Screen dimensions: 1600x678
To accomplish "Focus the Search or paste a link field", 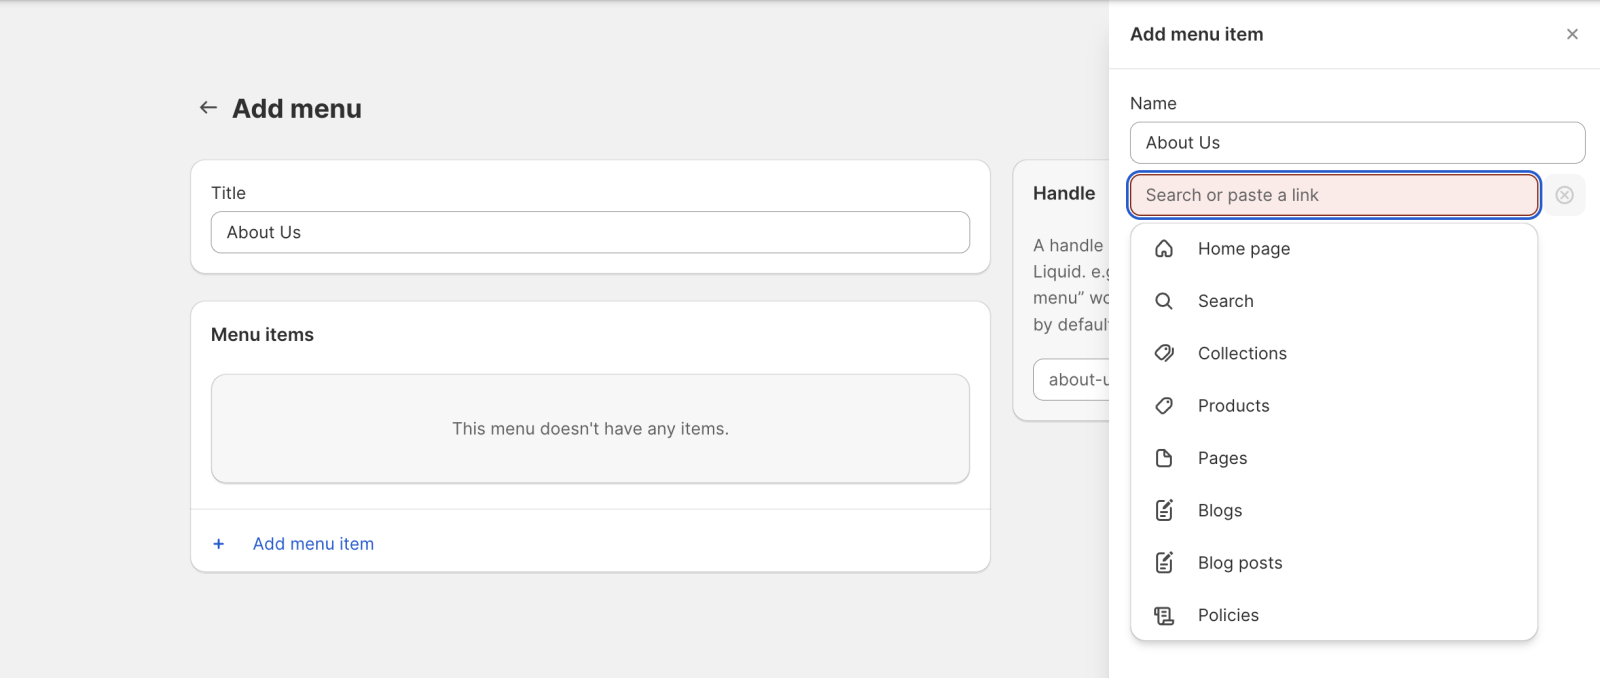I will click(x=1334, y=195).
